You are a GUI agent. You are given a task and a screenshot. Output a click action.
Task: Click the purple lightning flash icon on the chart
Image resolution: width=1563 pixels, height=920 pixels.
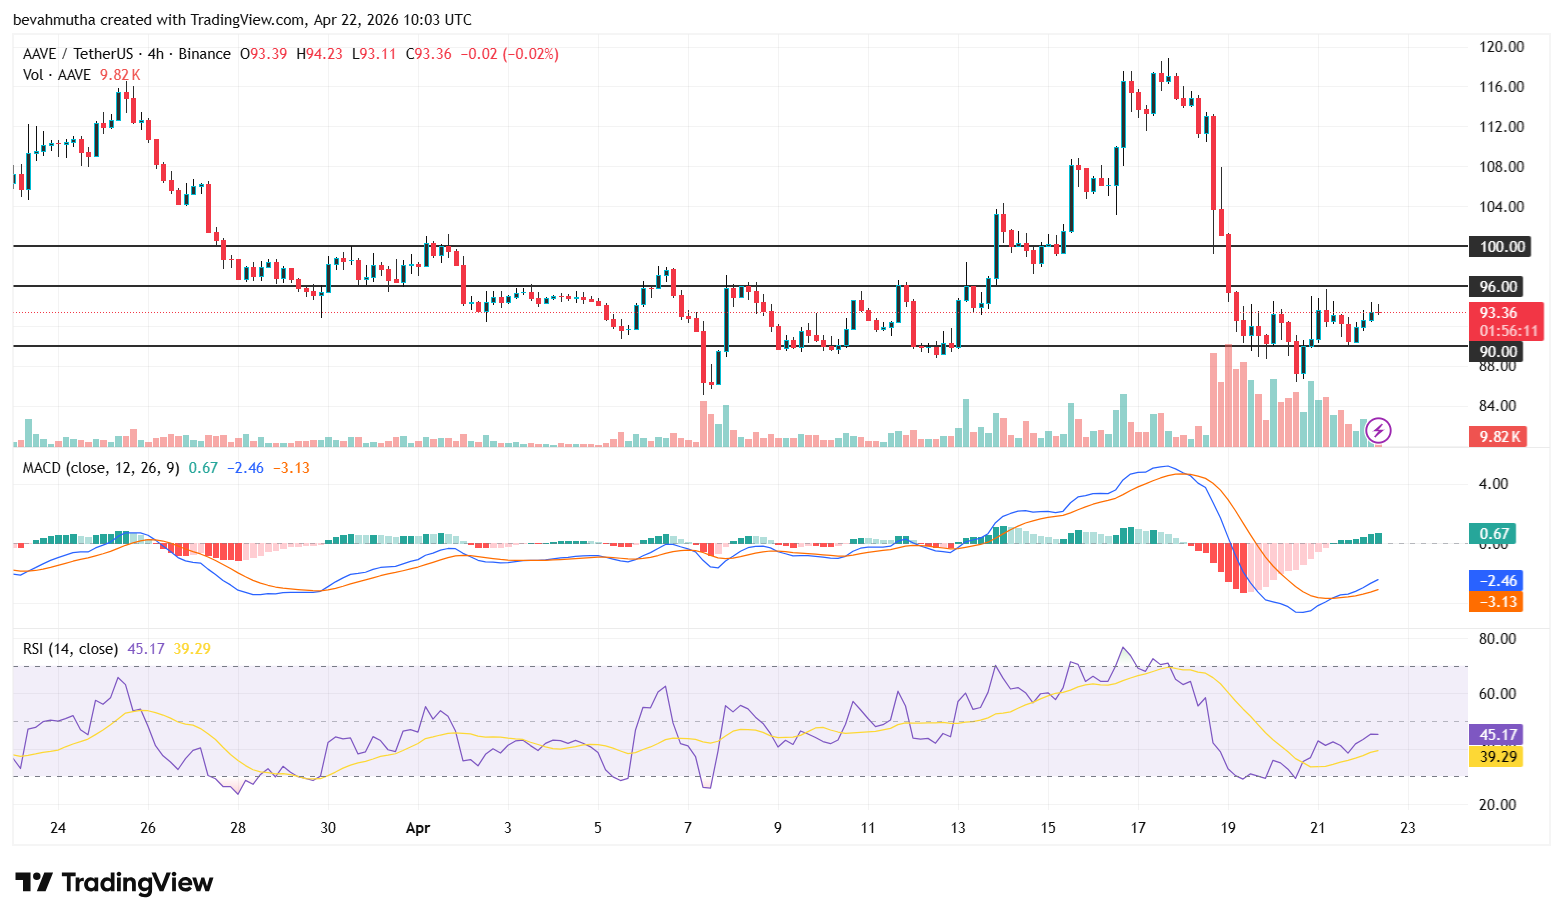[1378, 431]
